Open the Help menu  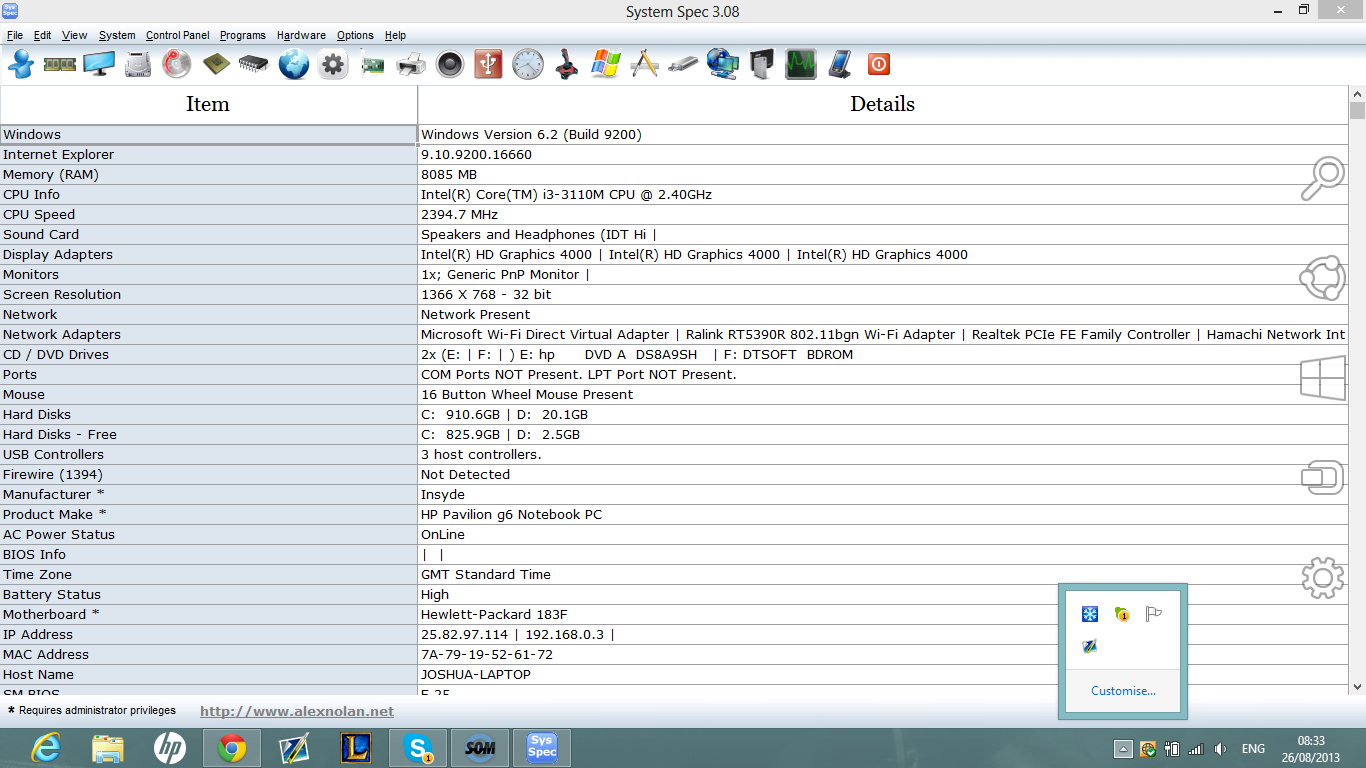[x=396, y=35]
